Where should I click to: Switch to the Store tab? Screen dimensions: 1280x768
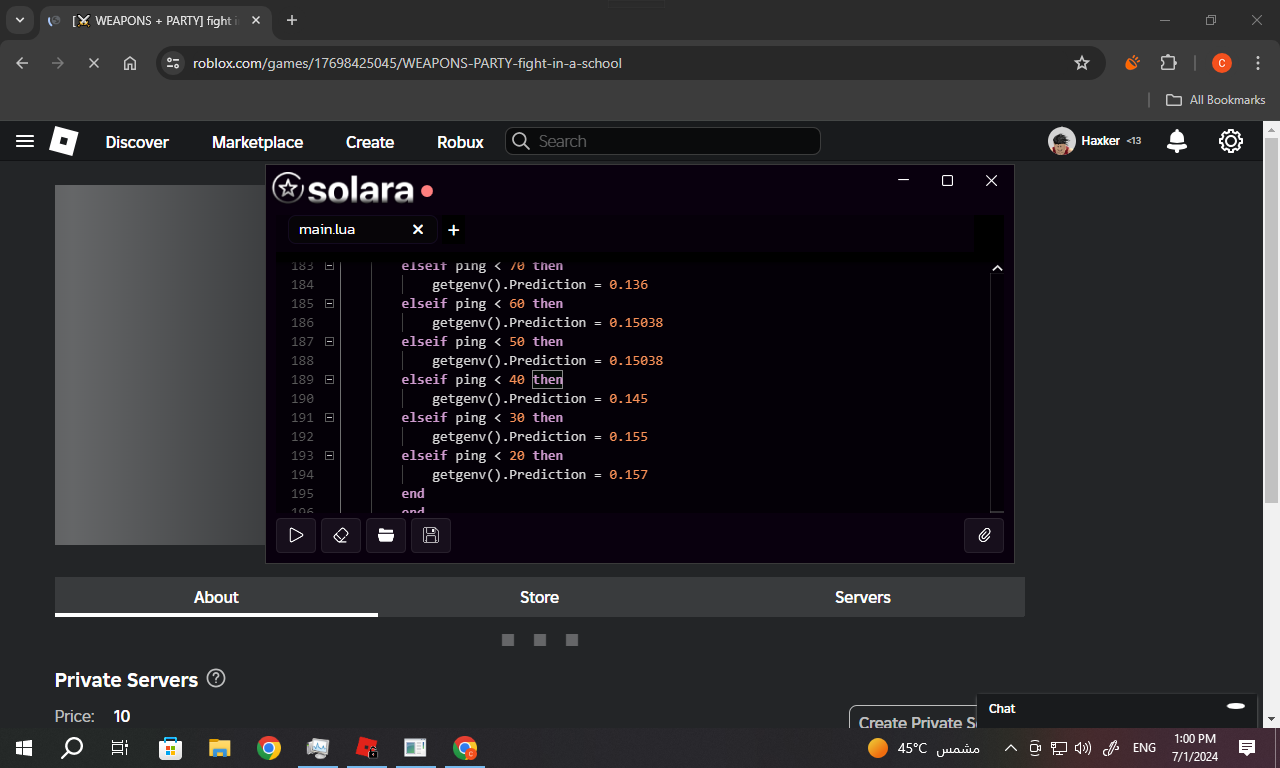[x=539, y=597]
